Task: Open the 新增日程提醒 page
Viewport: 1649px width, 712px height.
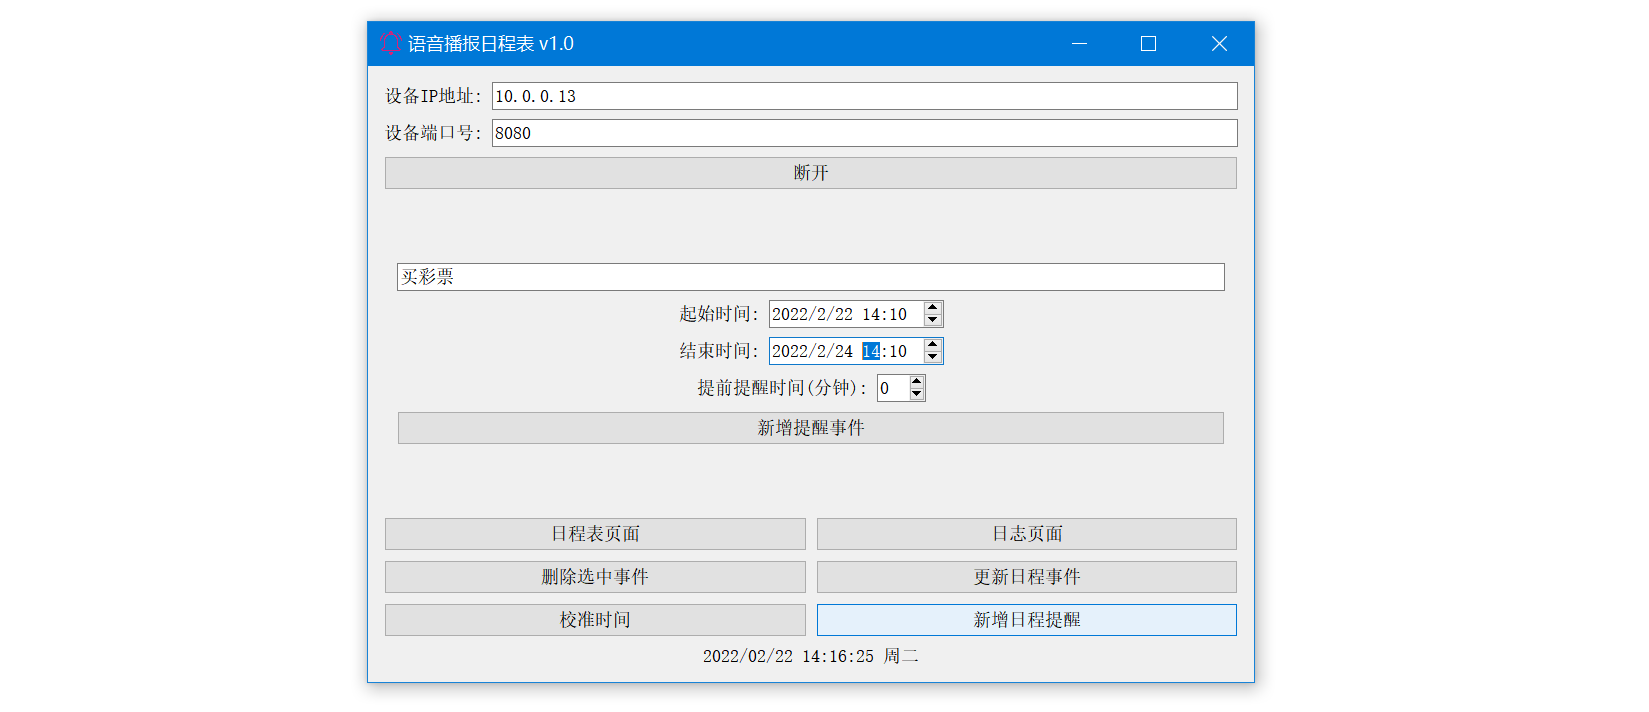Action: pyautogui.click(x=1027, y=620)
